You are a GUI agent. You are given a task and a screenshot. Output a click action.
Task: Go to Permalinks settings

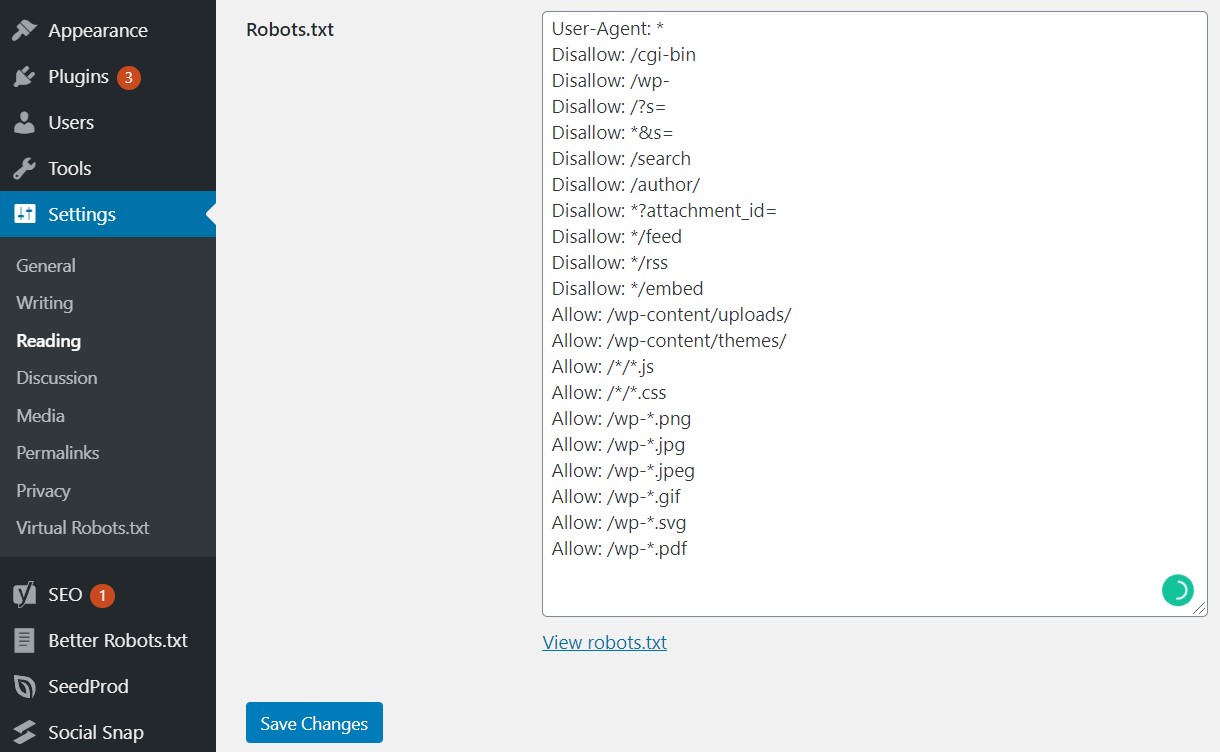57,452
